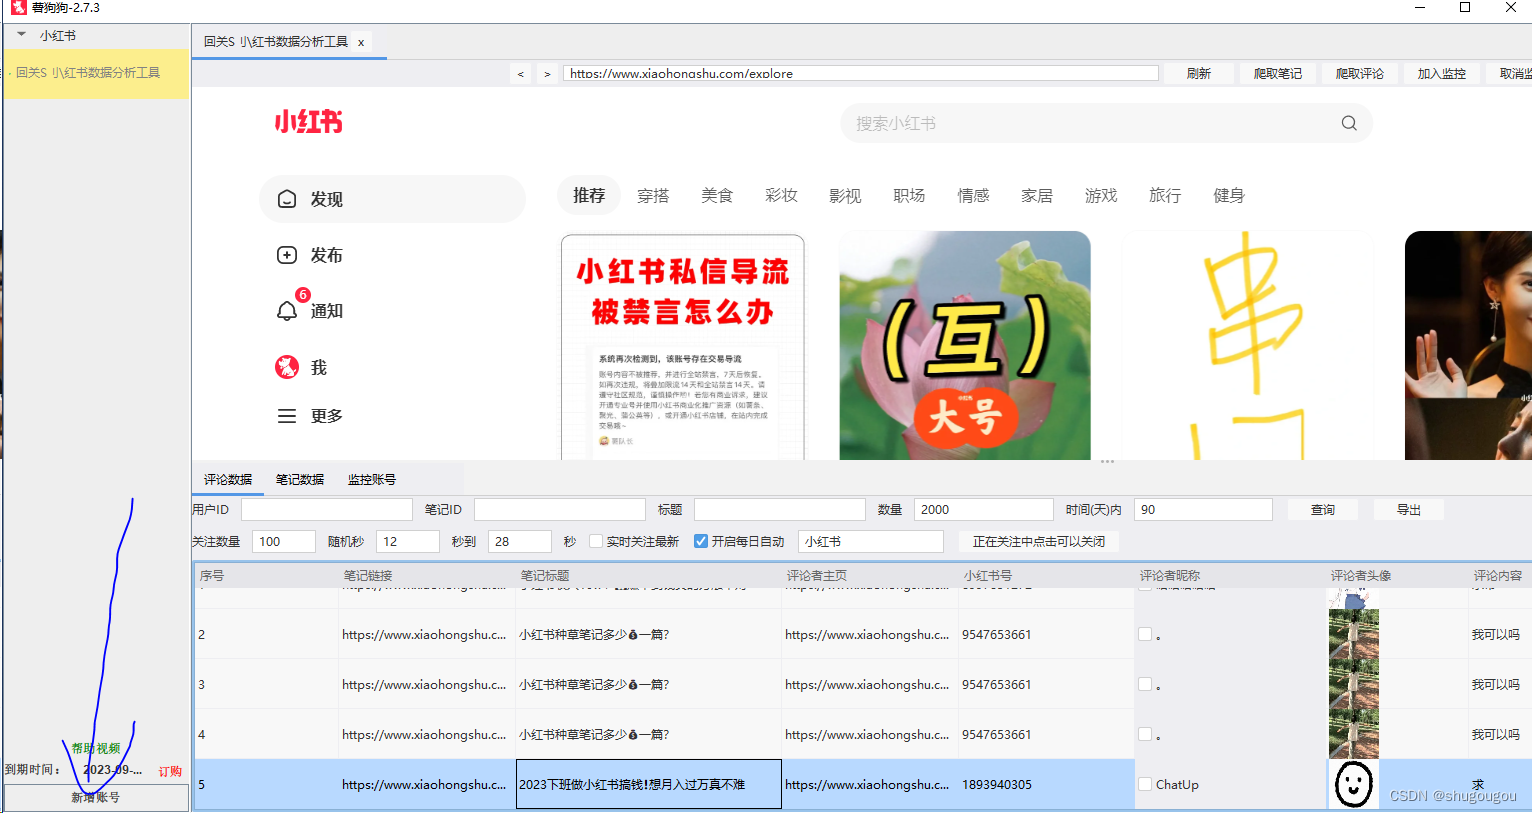The width and height of the screenshot is (1532, 813).
Task: Click the 加入监控 button
Action: 1441,74
